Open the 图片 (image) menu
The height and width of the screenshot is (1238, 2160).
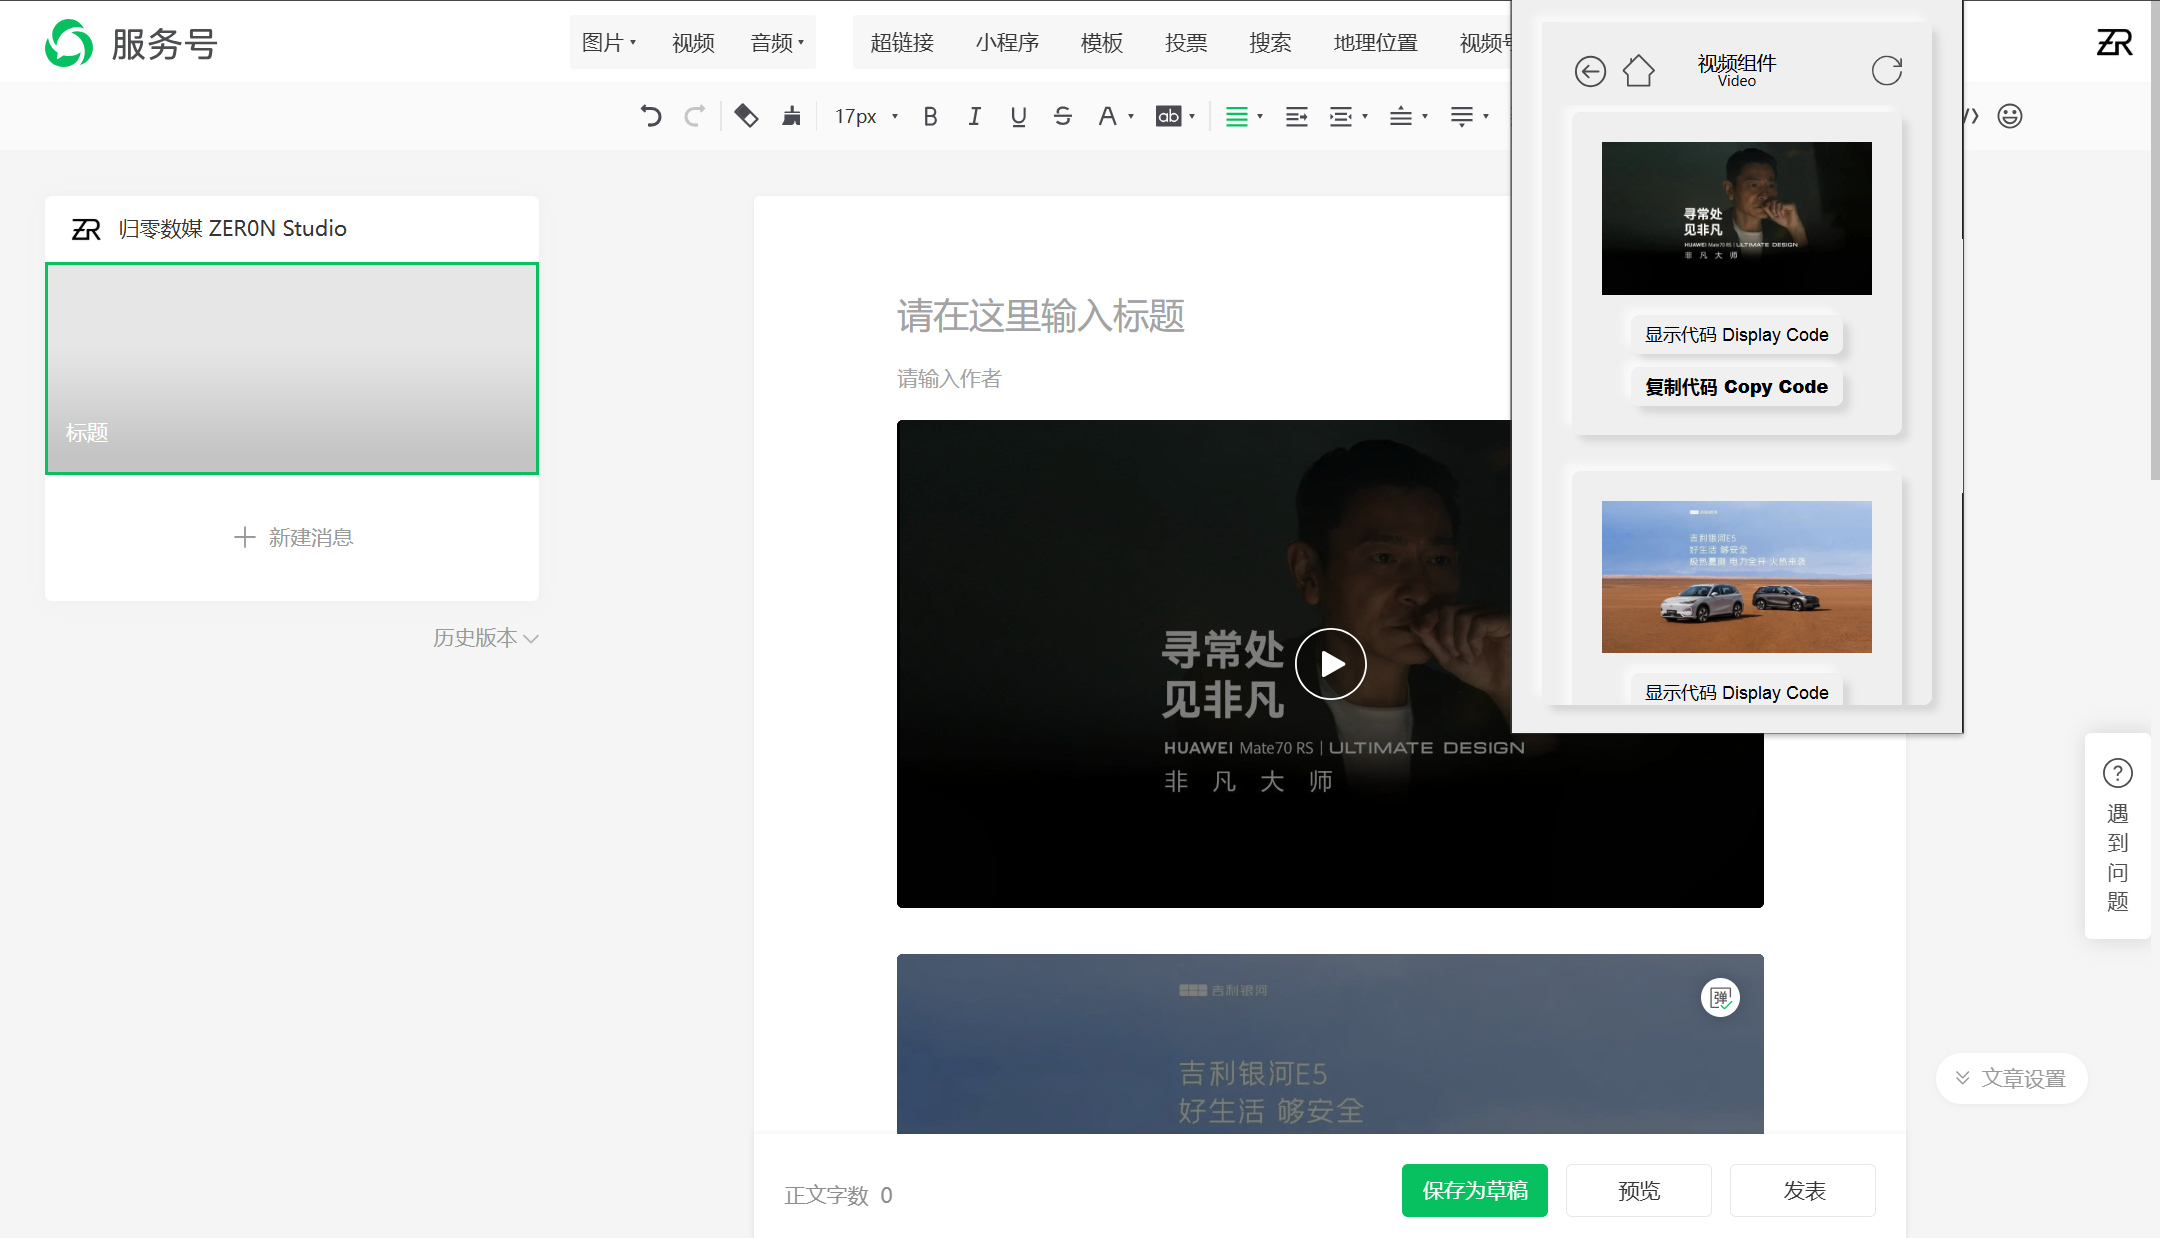click(609, 43)
